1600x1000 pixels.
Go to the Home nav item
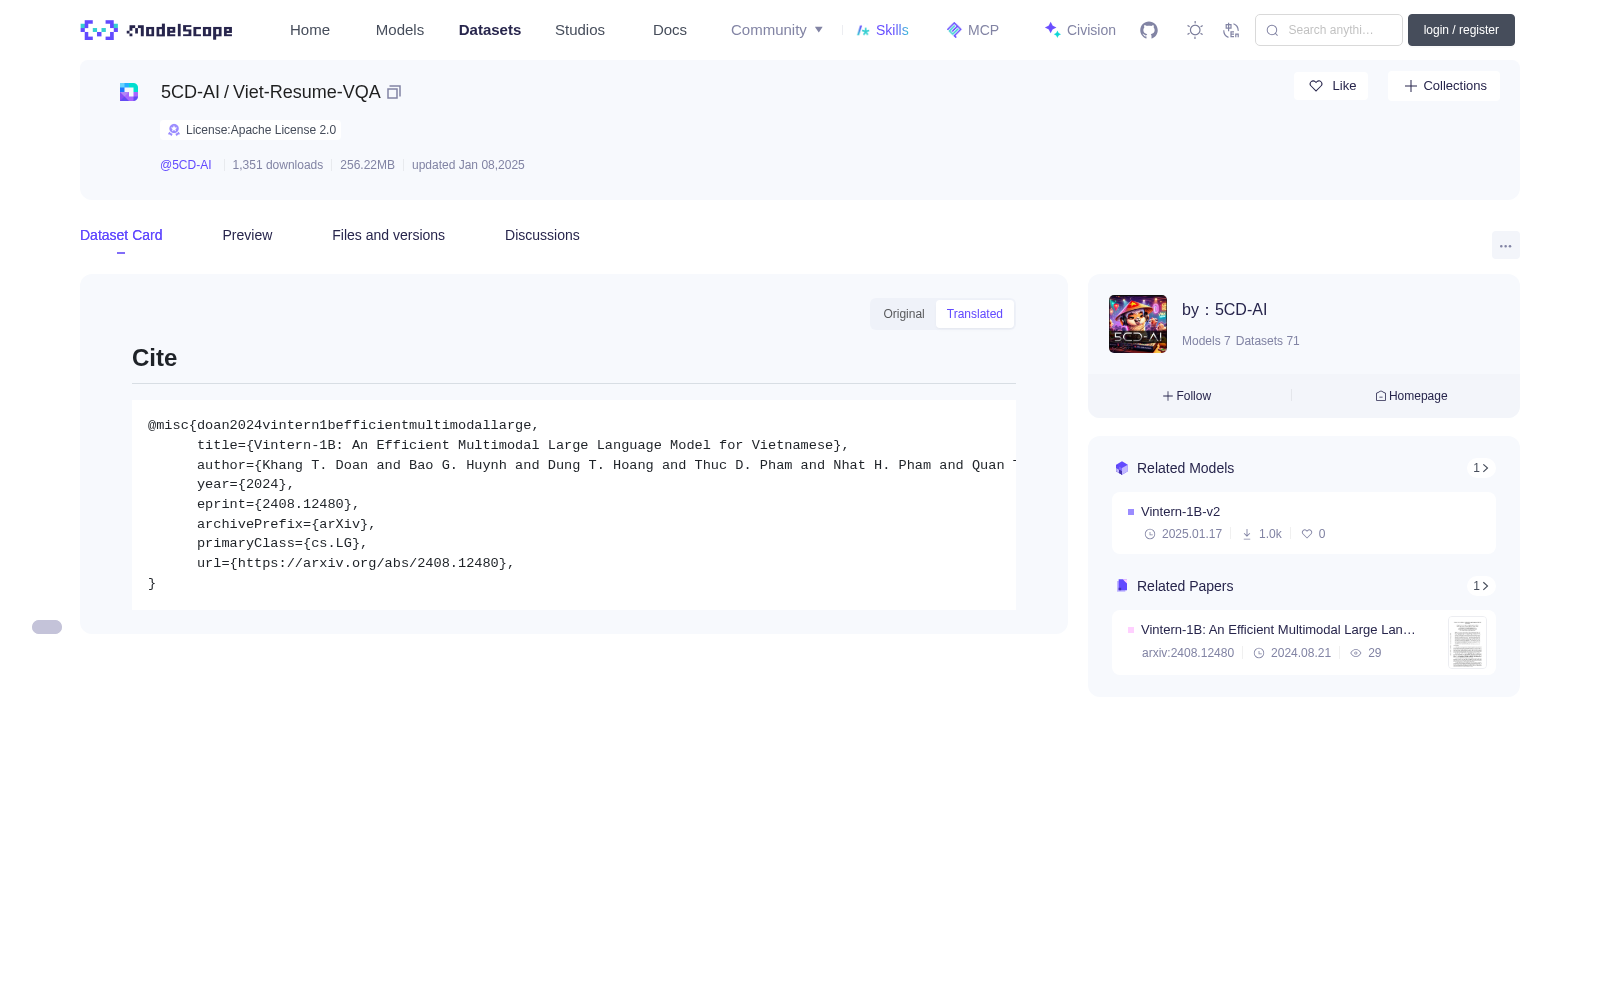pos(310,30)
